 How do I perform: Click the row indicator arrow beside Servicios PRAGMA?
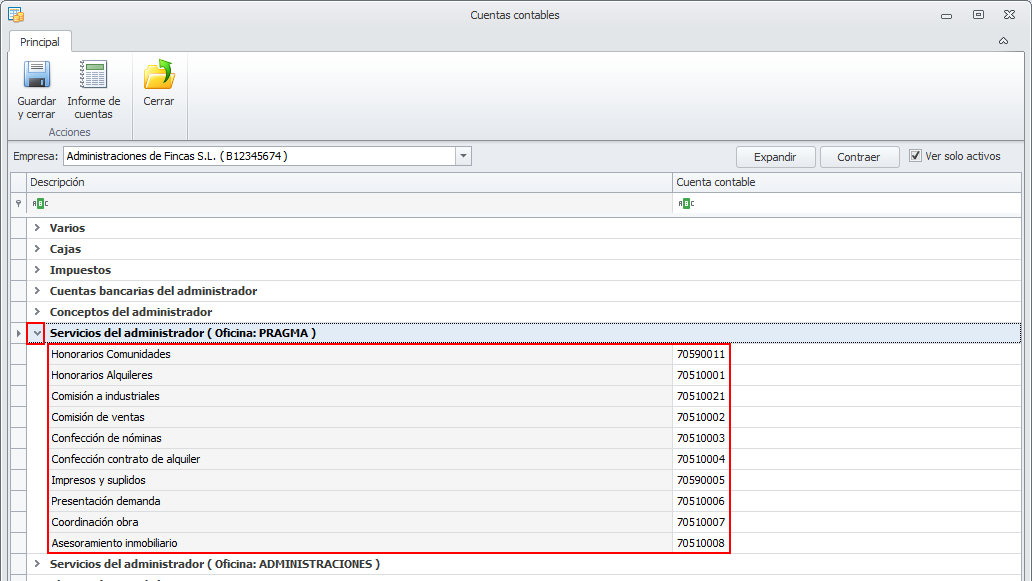(x=18, y=334)
